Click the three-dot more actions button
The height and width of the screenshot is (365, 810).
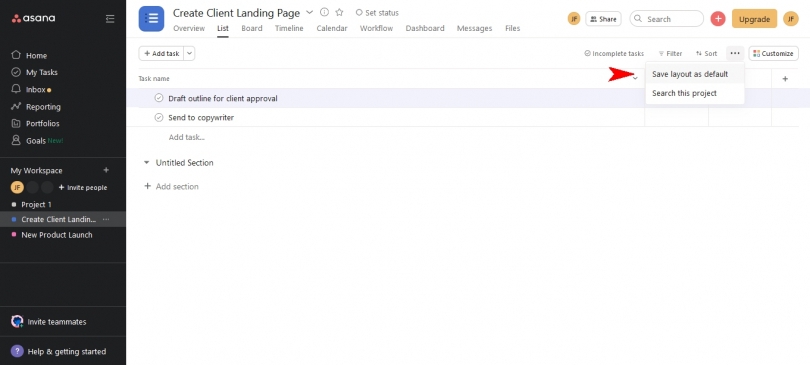coord(735,53)
